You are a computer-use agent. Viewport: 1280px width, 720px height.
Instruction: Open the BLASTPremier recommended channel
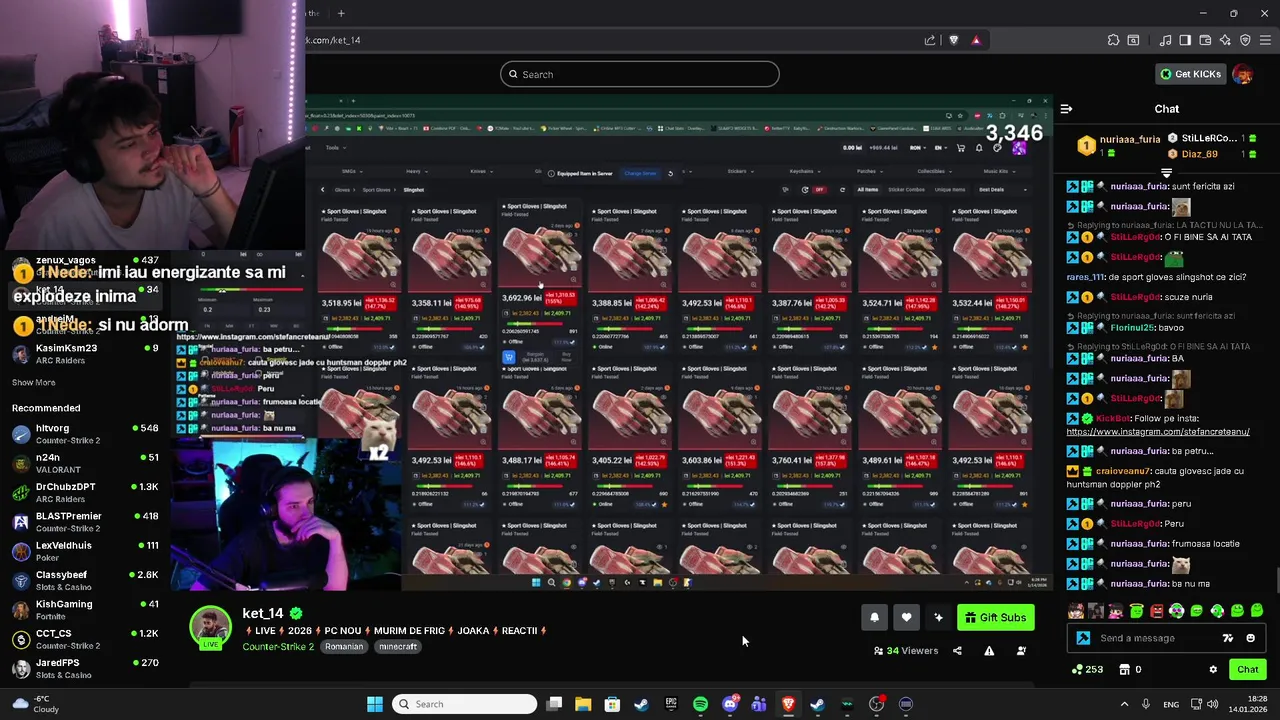pyautogui.click(x=85, y=521)
